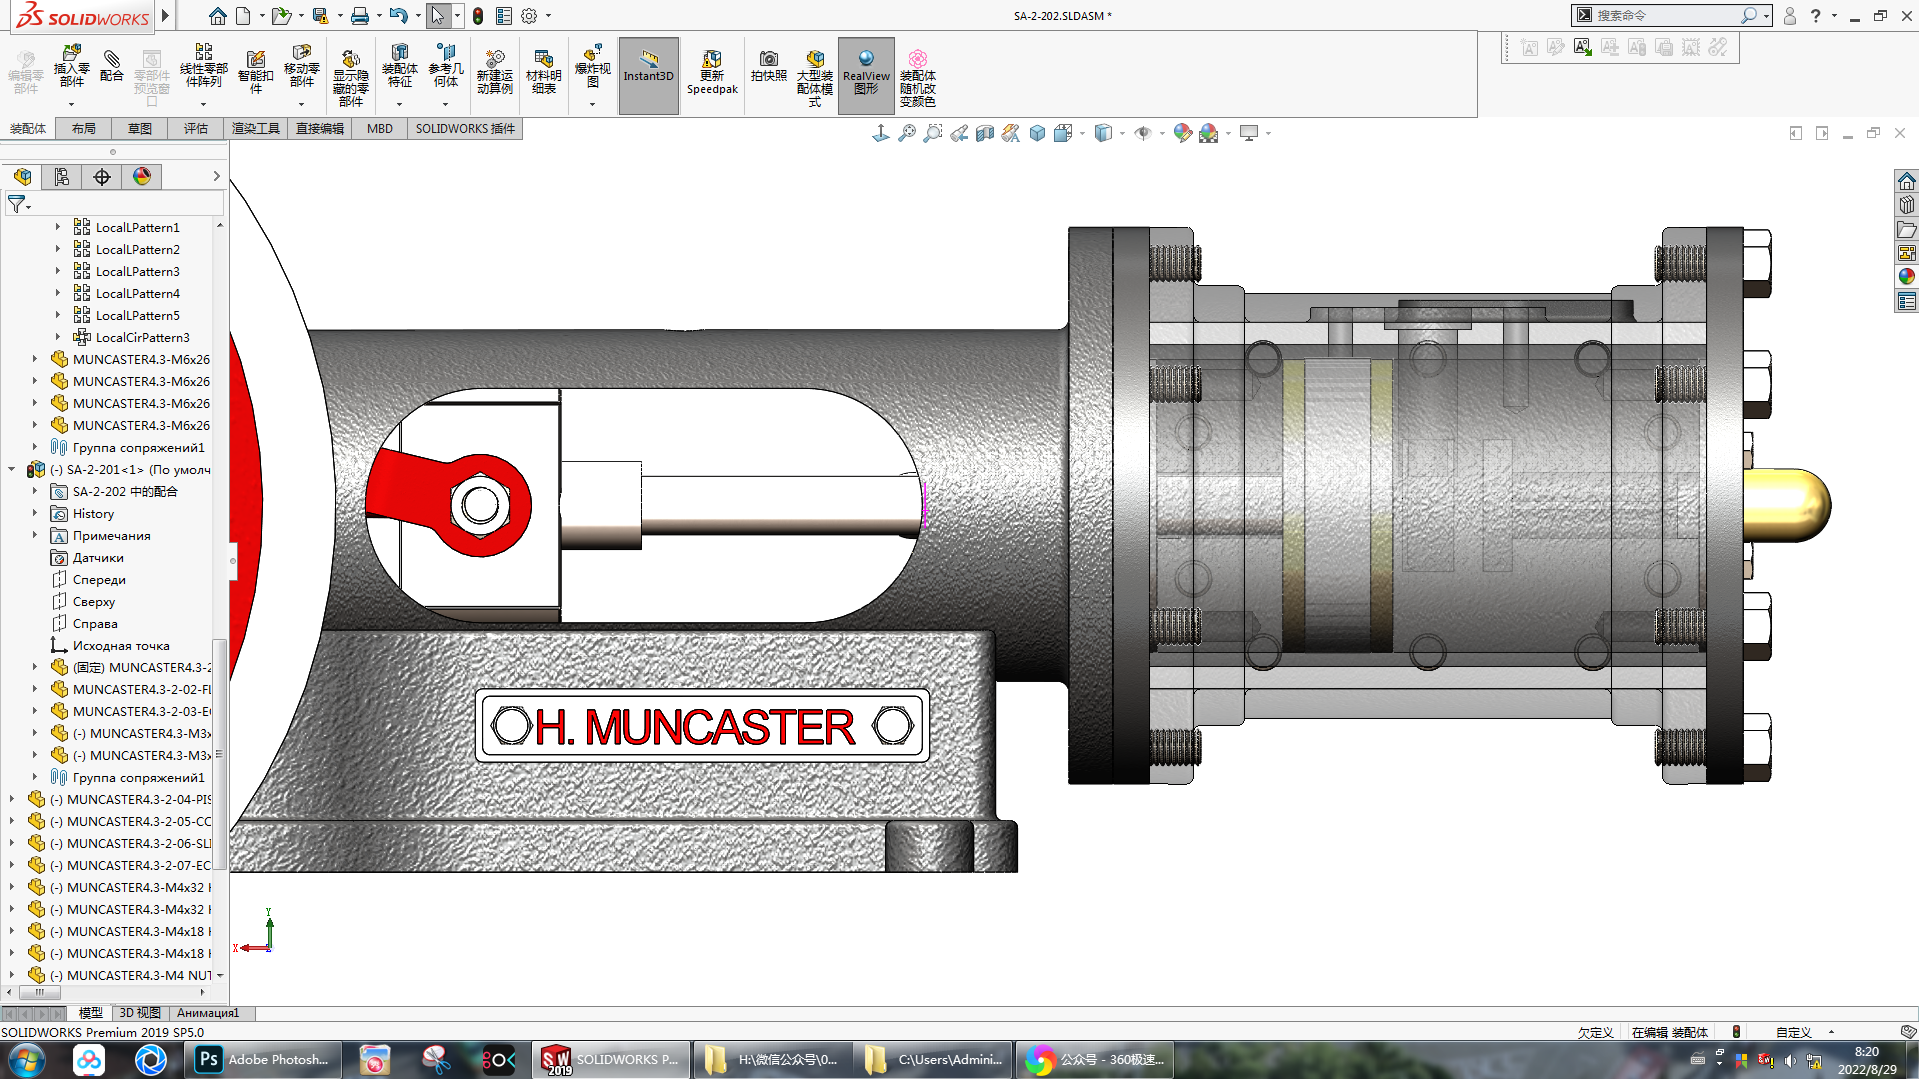The image size is (1919, 1079).
Task: Expand the Примечания node
Action: 35,535
